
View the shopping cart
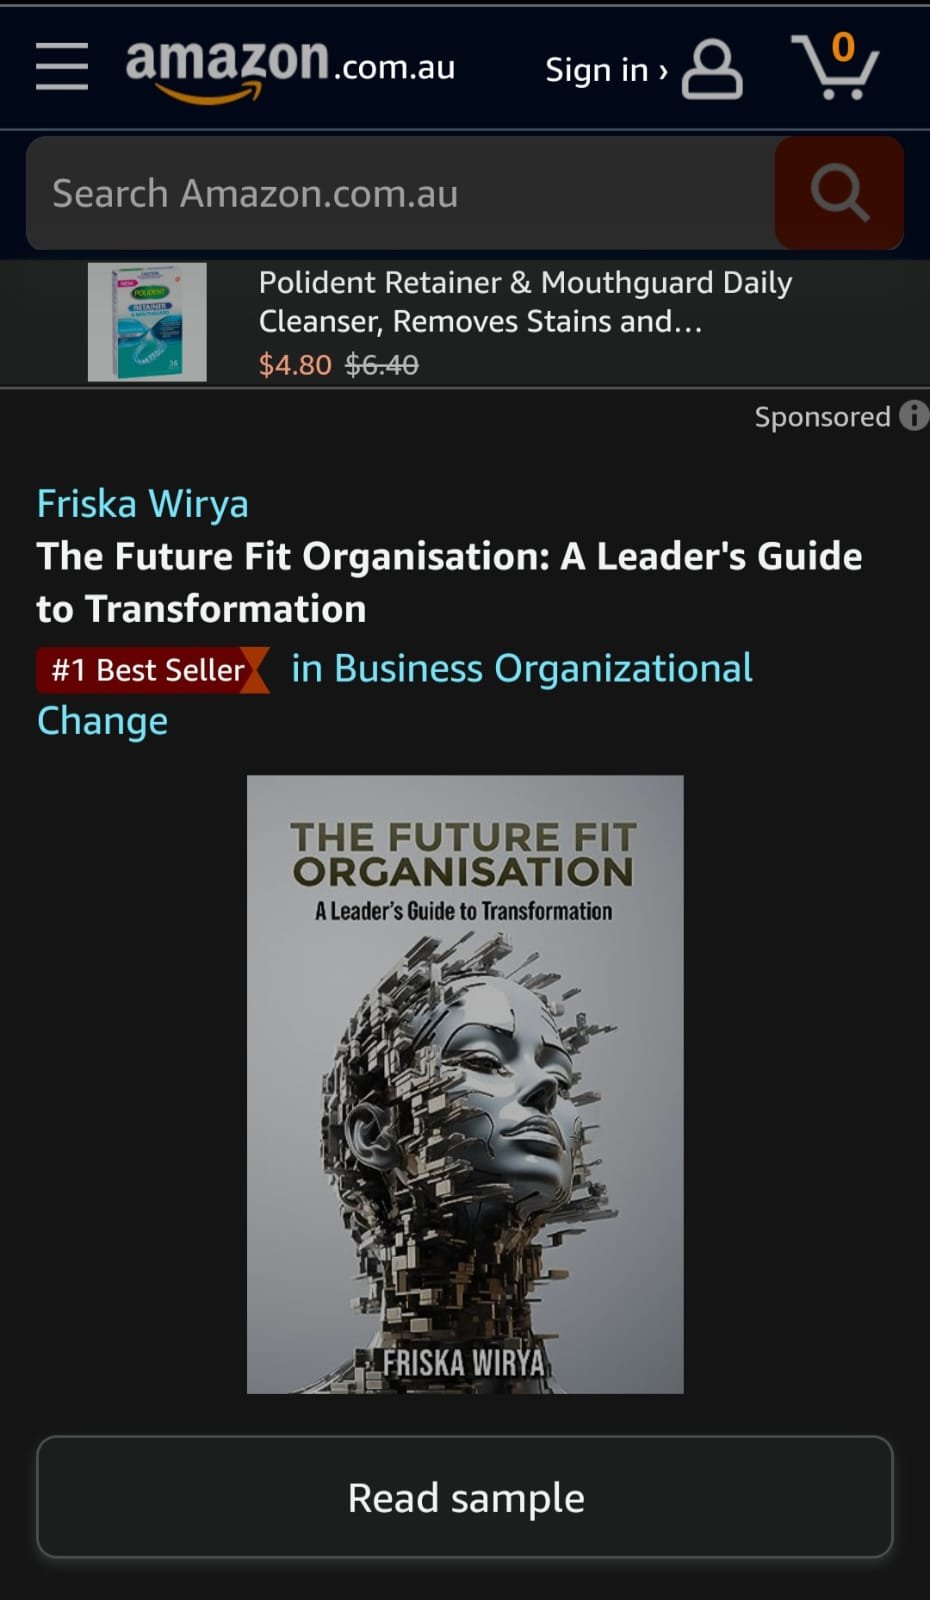click(x=835, y=67)
